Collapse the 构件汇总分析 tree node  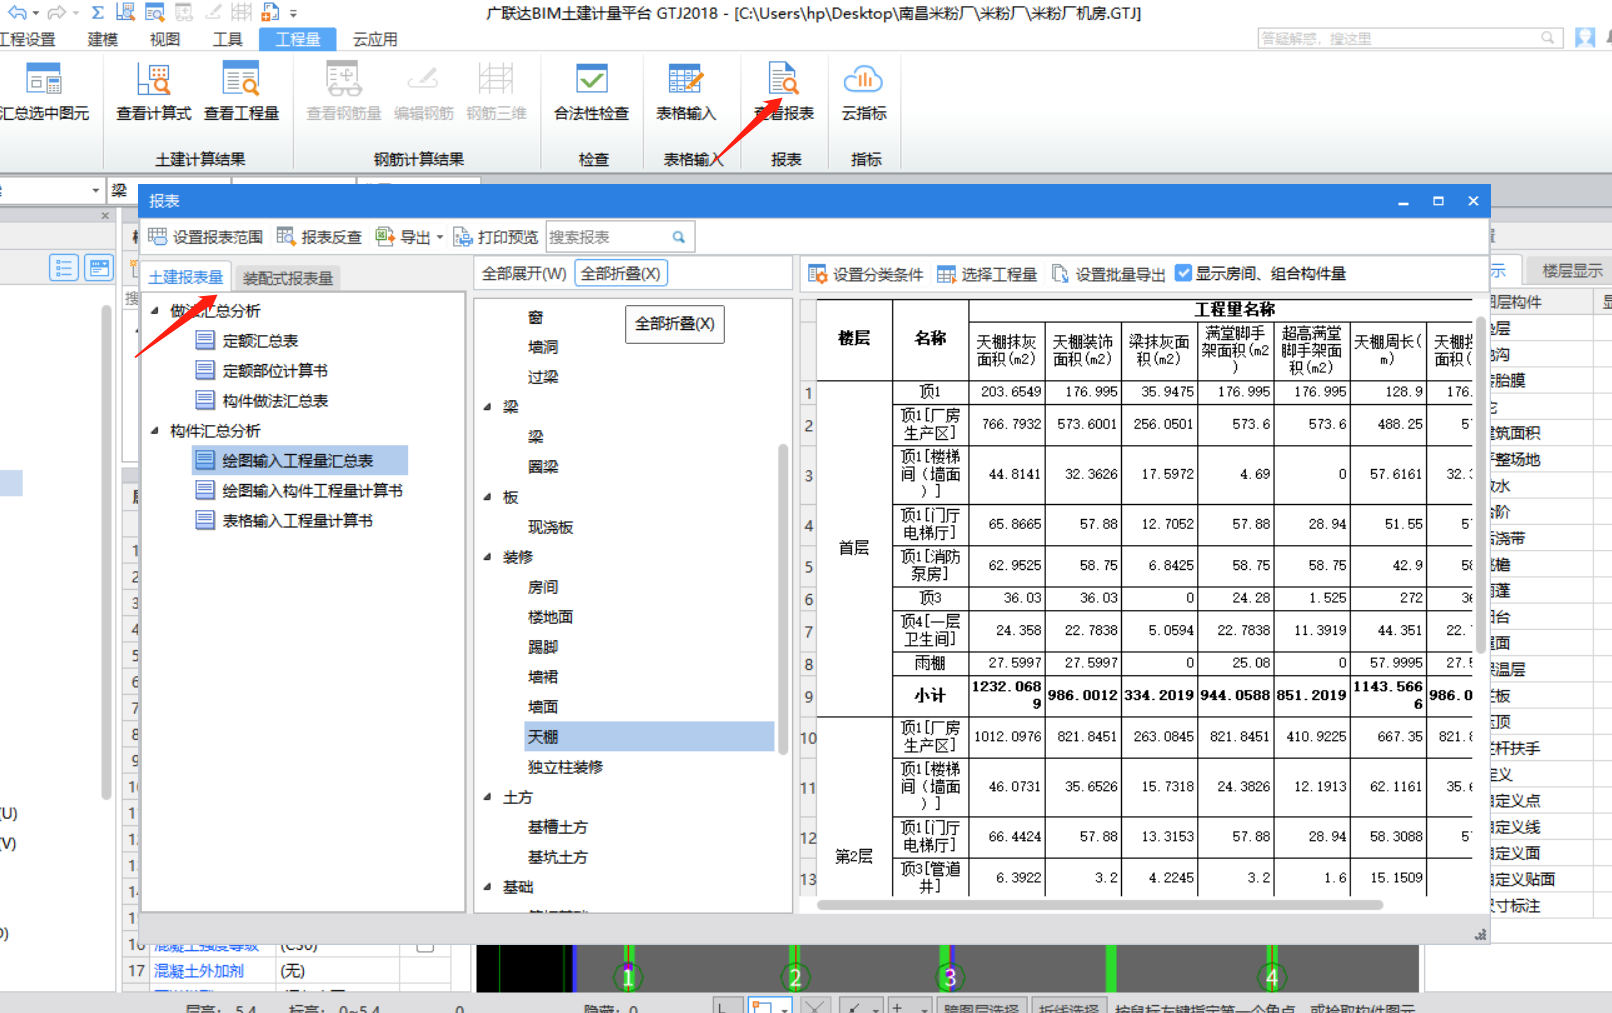click(155, 431)
